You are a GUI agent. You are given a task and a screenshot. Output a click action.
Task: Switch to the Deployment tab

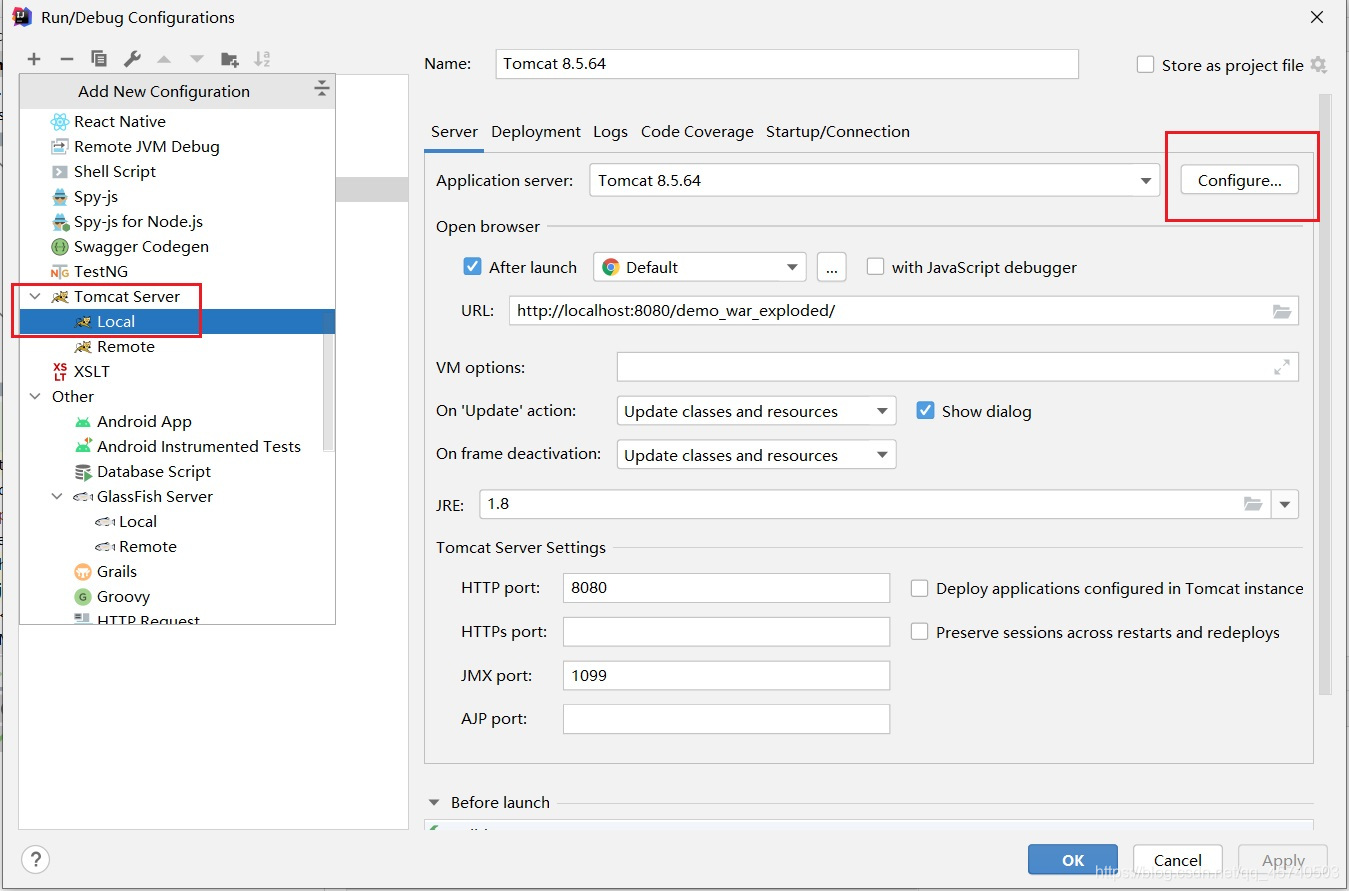(536, 132)
